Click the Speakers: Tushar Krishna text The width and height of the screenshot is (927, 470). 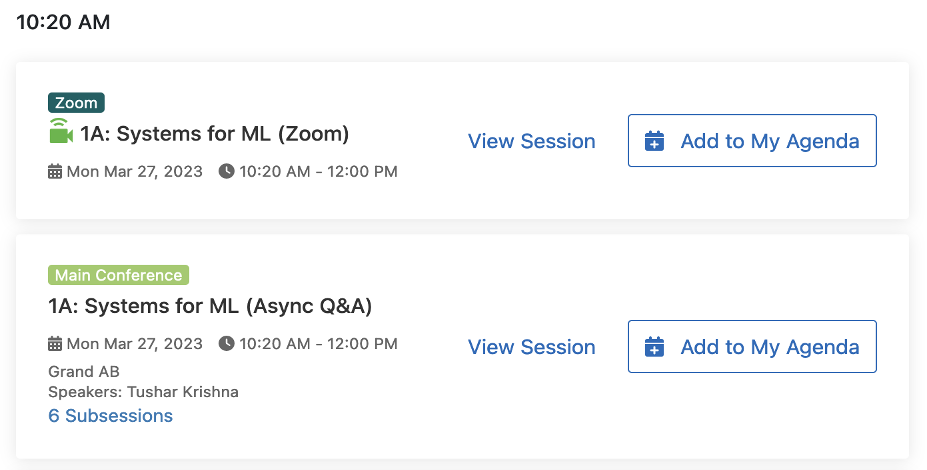143,392
